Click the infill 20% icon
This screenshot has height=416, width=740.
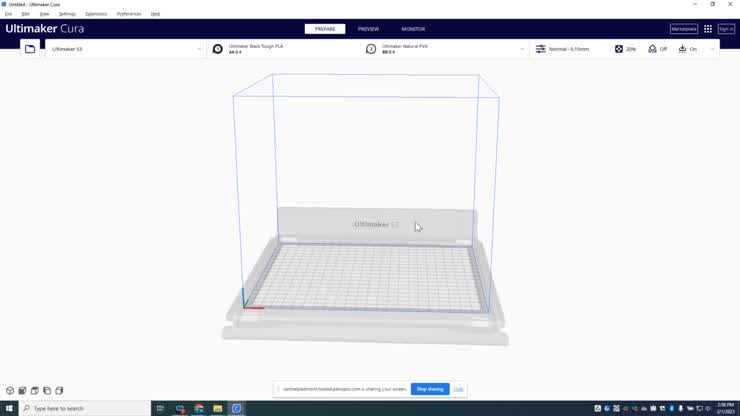[619, 49]
